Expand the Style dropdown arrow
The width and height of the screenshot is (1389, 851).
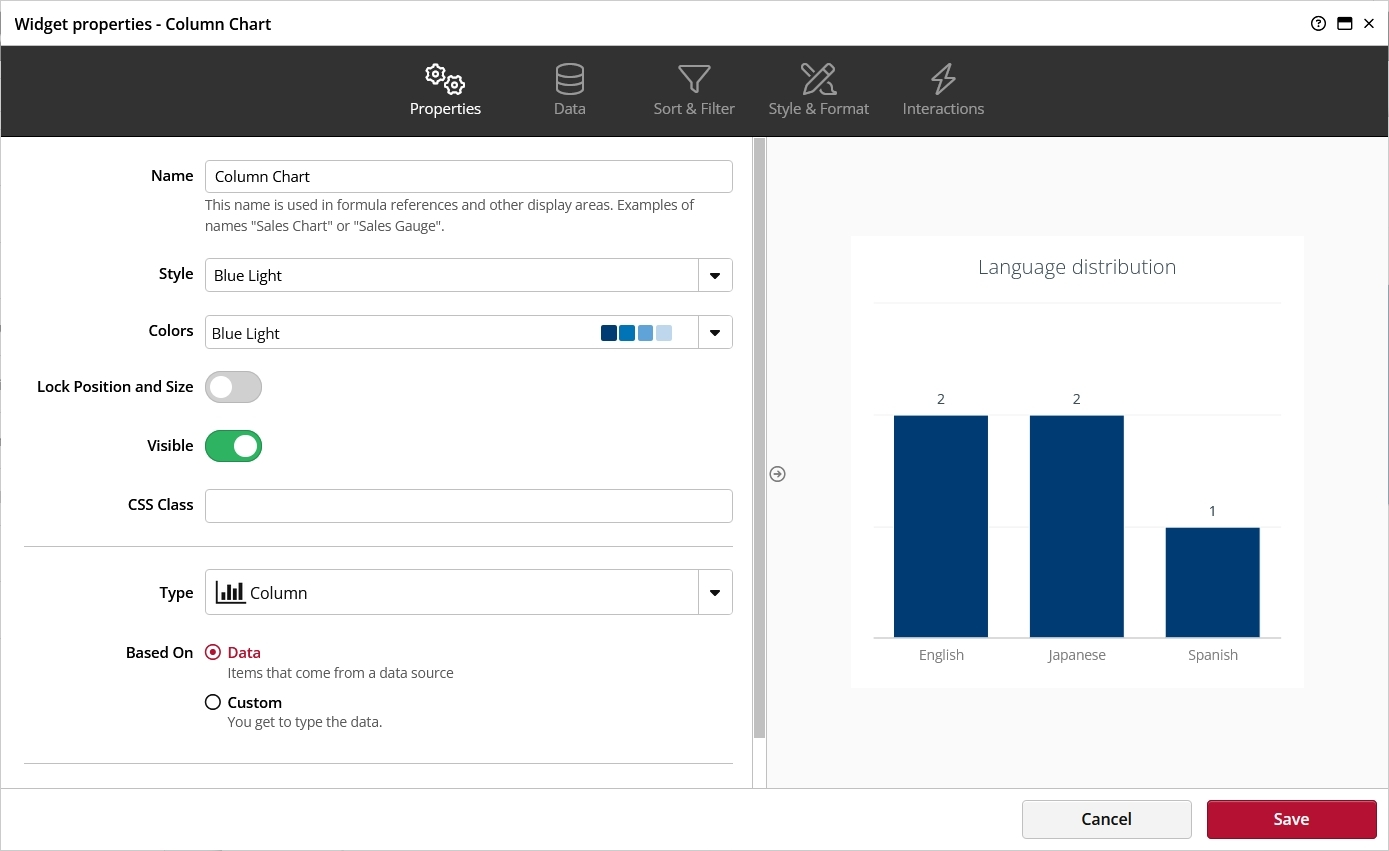(x=715, y=276)
